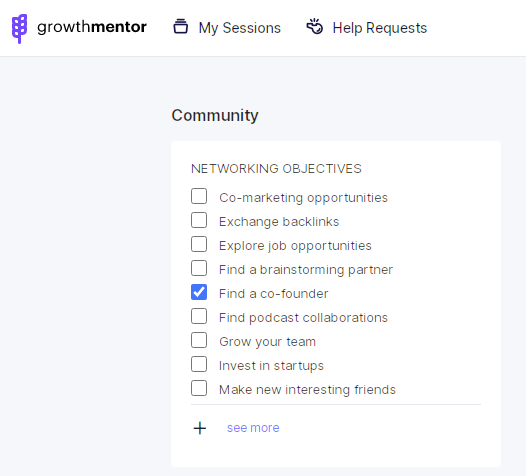Viewport: 526px width, 476px height.
Task: Click the My Sessions stack icon
Action: point(180,27)
